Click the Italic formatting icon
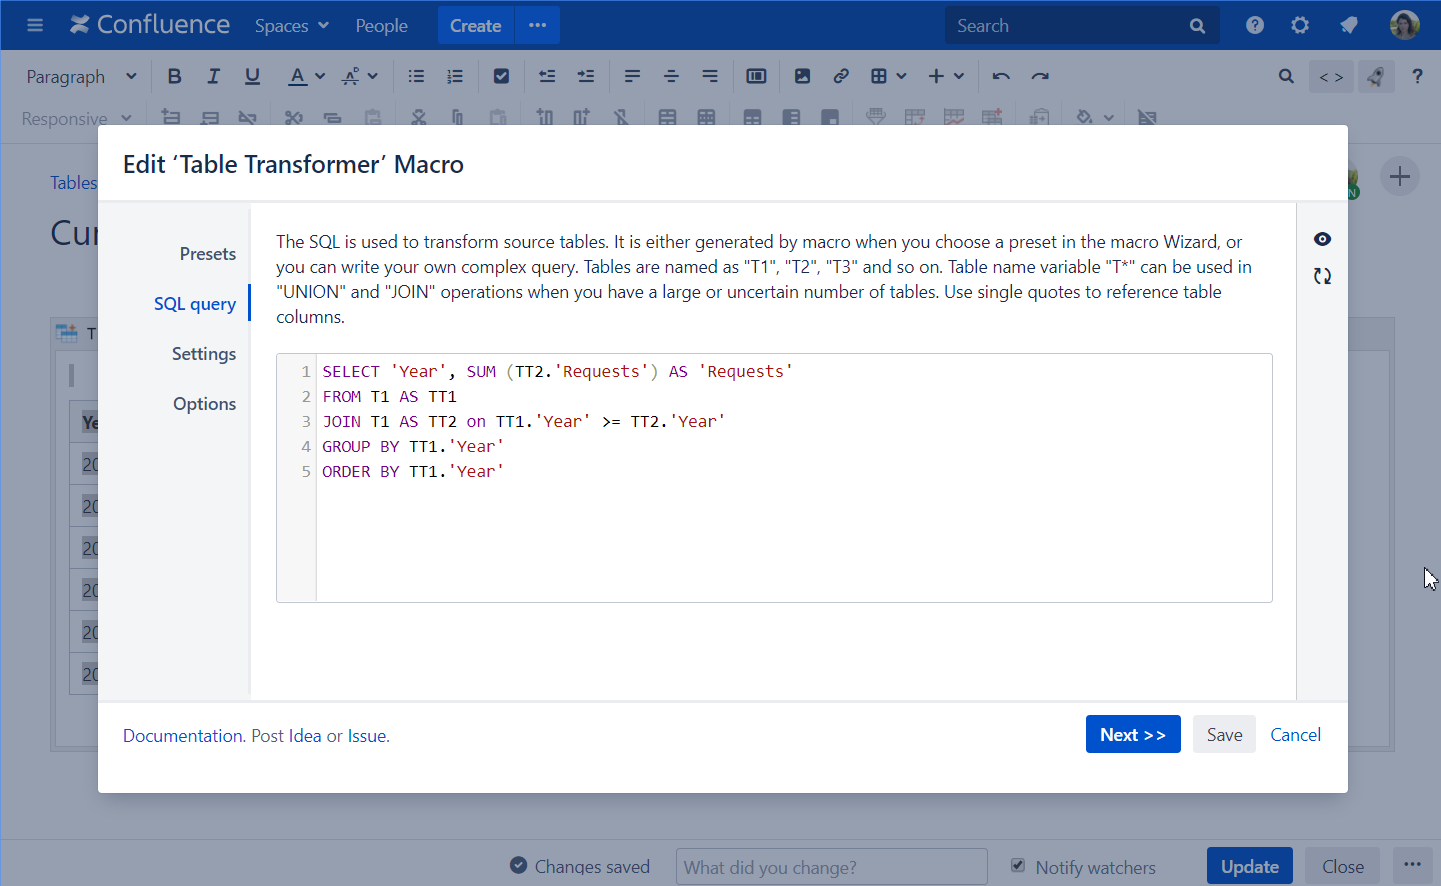The width and height of the screenshot is (1441, 886). pyautogui.click(x=213, y=76)
